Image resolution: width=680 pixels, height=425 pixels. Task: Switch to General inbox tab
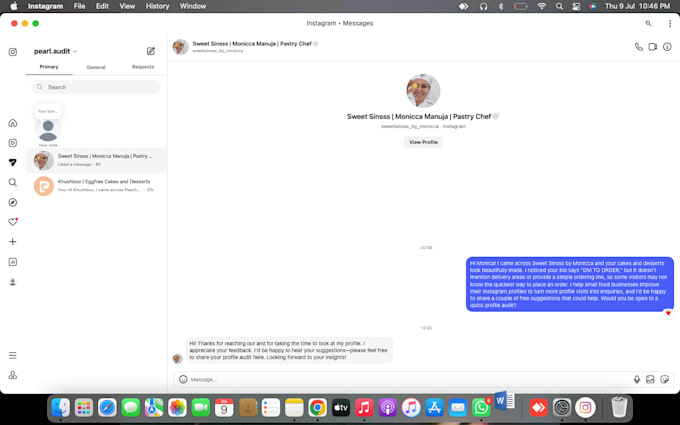click(96, 67)
